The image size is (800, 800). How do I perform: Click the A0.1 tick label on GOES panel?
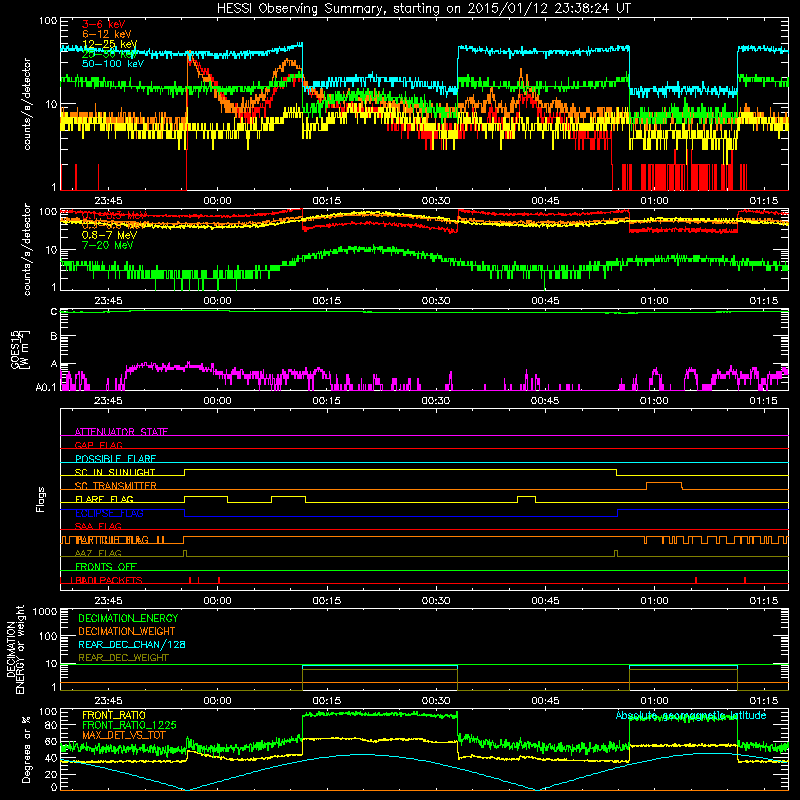pyautogui.click(x=45, y=387)
